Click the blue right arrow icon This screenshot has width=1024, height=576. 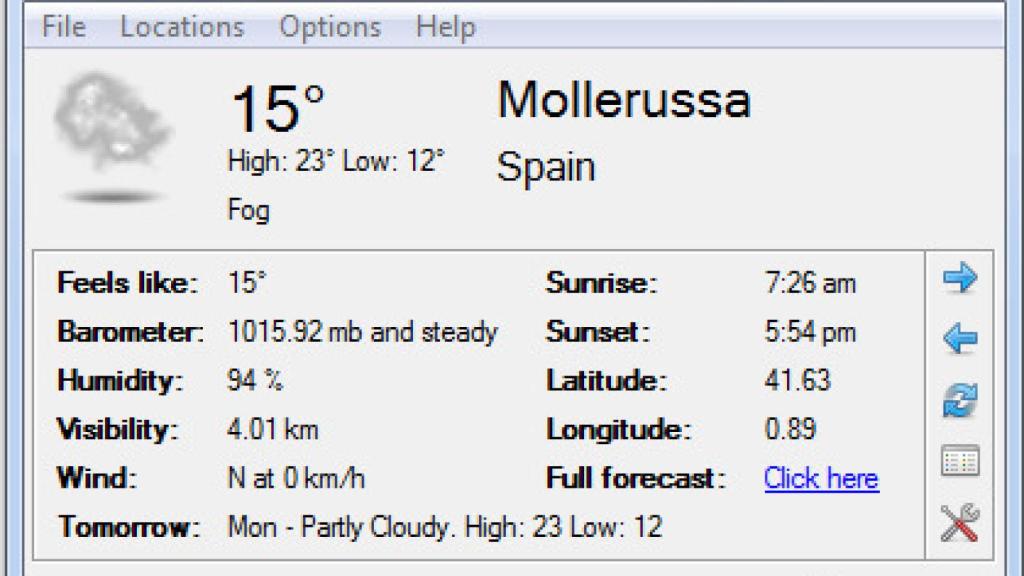960,278
